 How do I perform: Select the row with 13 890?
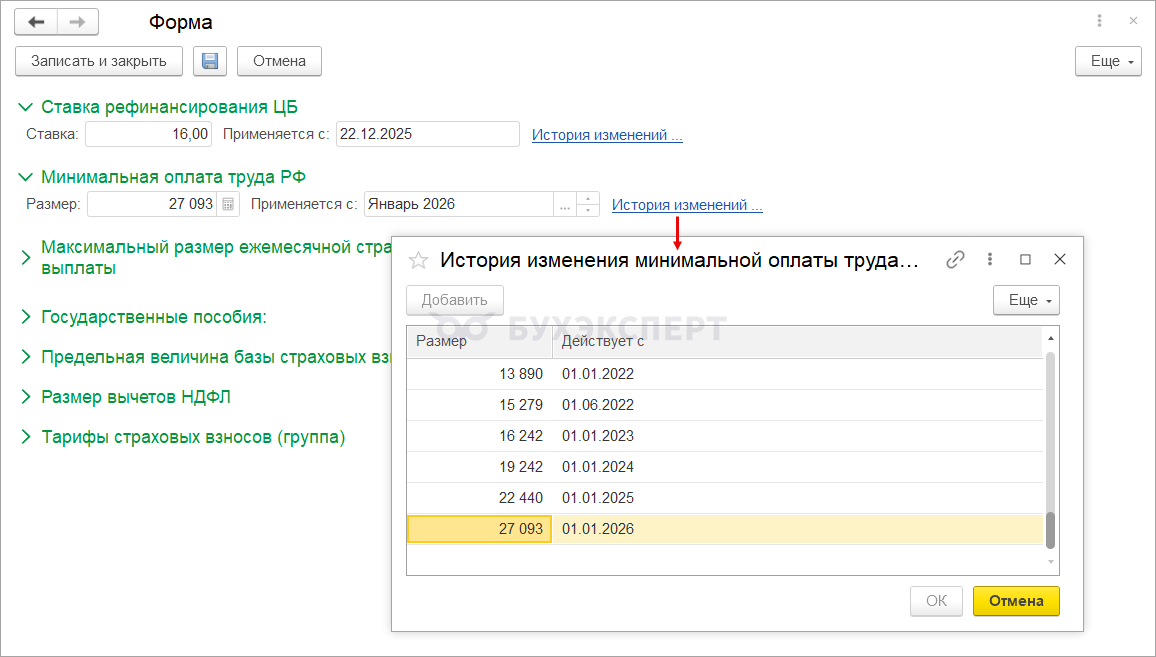pos(725,374)
